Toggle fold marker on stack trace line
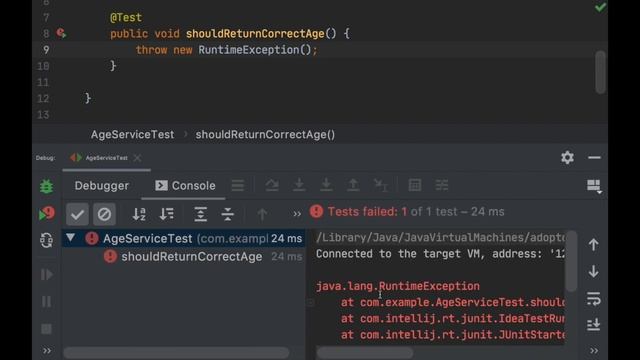The width and height of the screenshot is (640, 360). coord(311,302)
